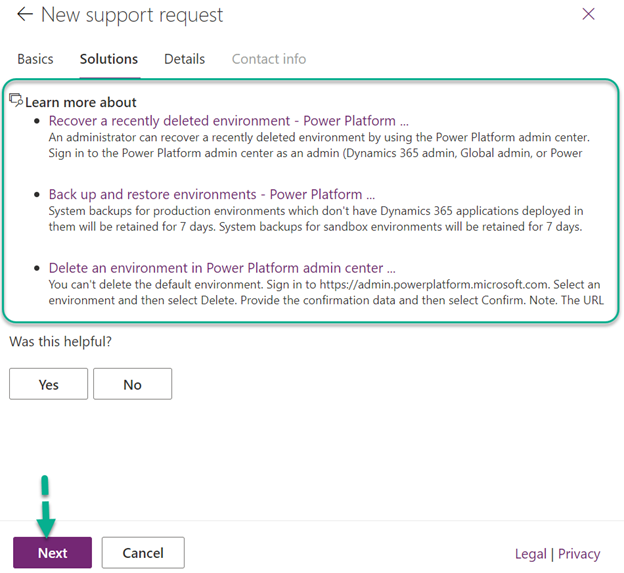
Task: Open Back up and restore environments link
Action: pos(212,194)
